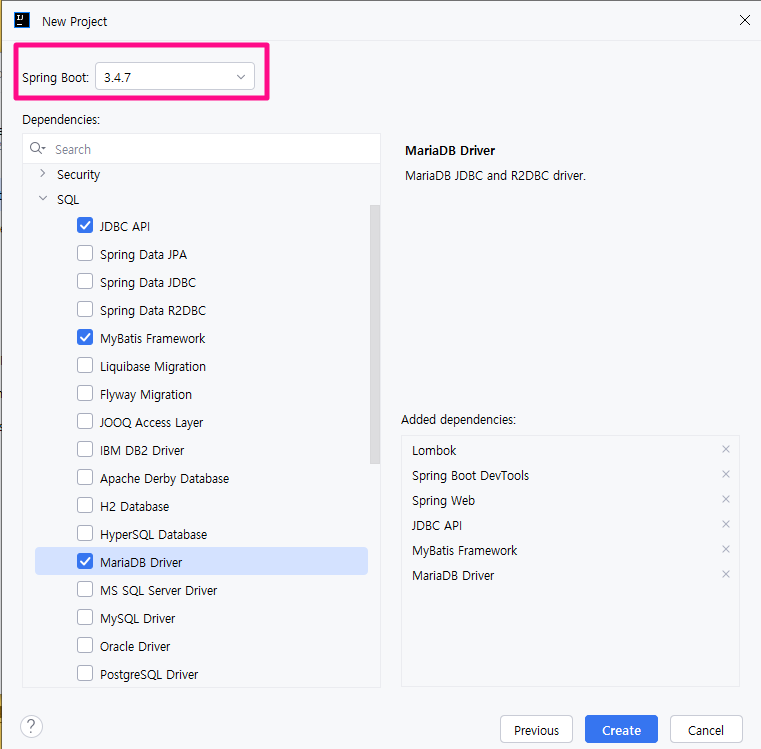The width and height of the screenshot is (761, 749).
Task: Expand the Security category
Action: point(43,173)
